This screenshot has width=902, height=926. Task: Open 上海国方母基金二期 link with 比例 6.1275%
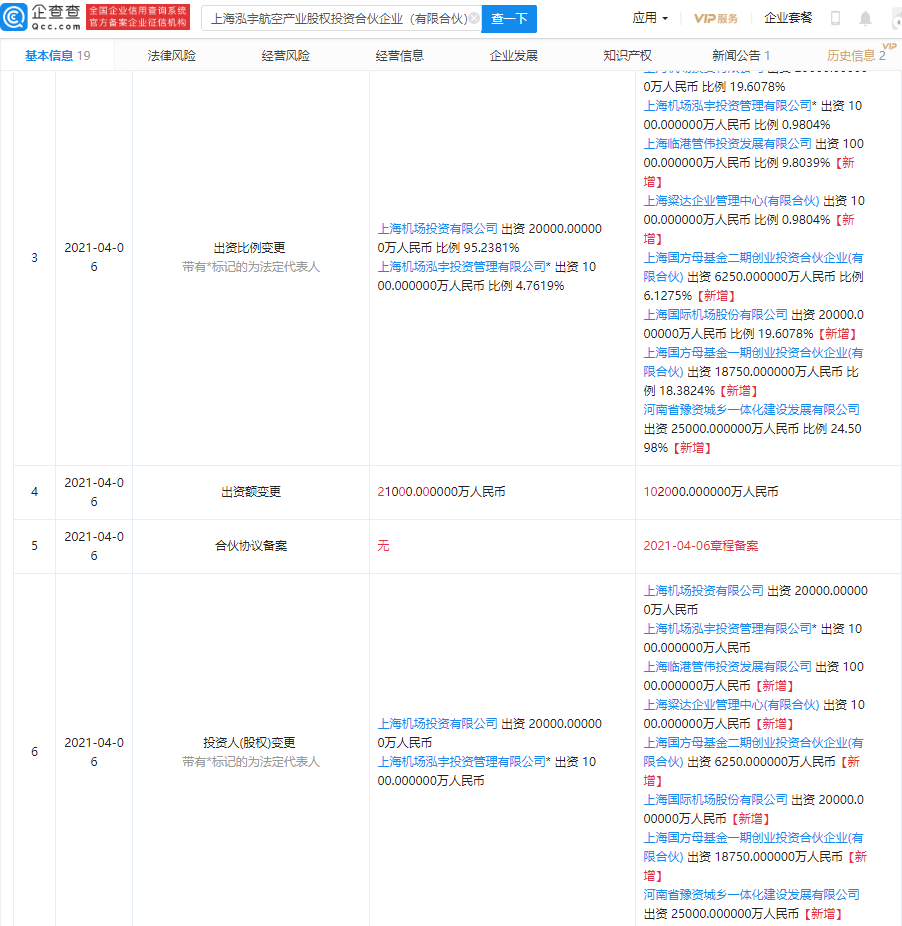pos(753,267)
